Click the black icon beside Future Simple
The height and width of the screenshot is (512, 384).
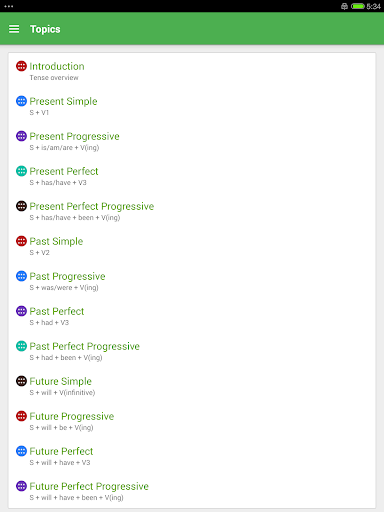coord(21,381)
